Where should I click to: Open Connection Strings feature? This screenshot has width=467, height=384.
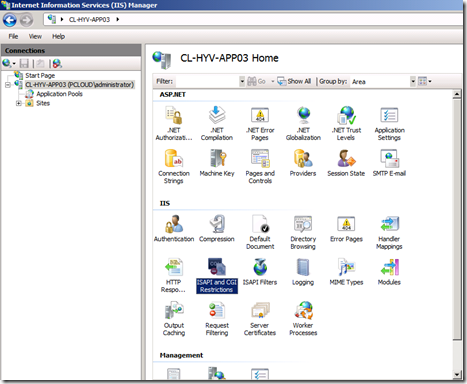click(x=174, y=166)
